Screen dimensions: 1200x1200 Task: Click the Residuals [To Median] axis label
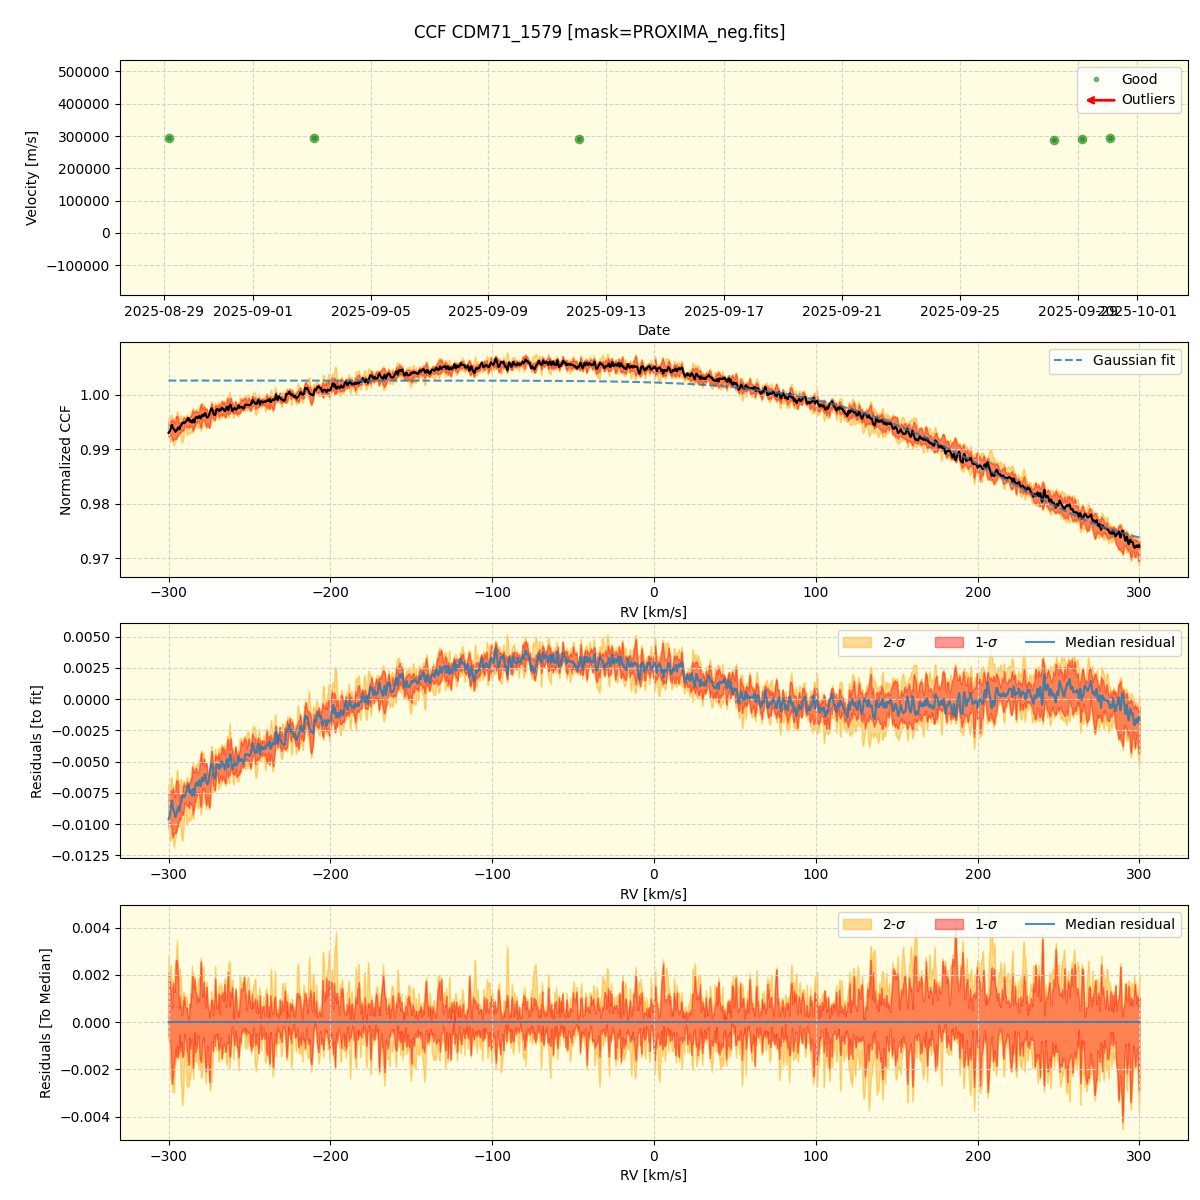46,1023
